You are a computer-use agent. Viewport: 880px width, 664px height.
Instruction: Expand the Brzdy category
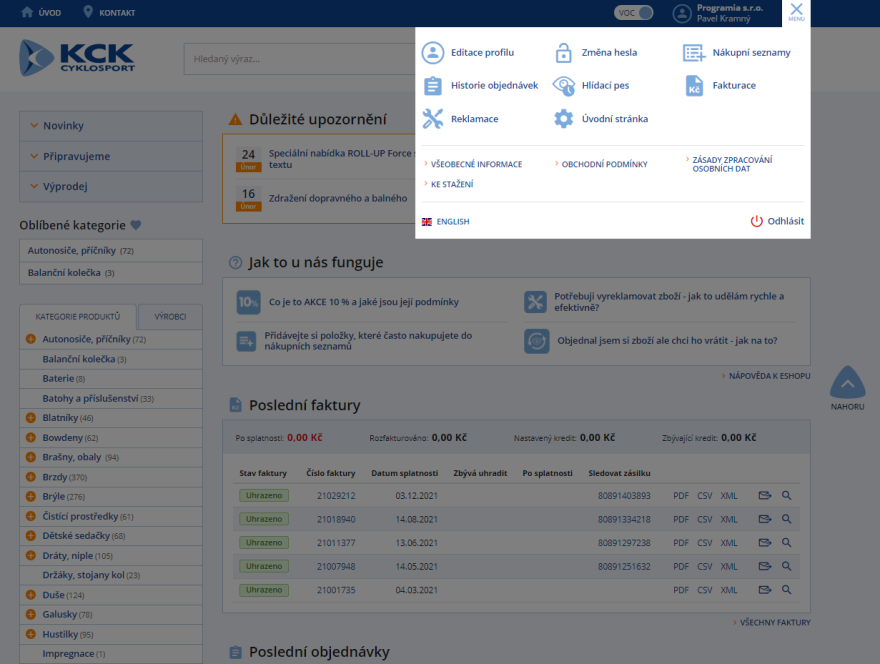(31, 477)
